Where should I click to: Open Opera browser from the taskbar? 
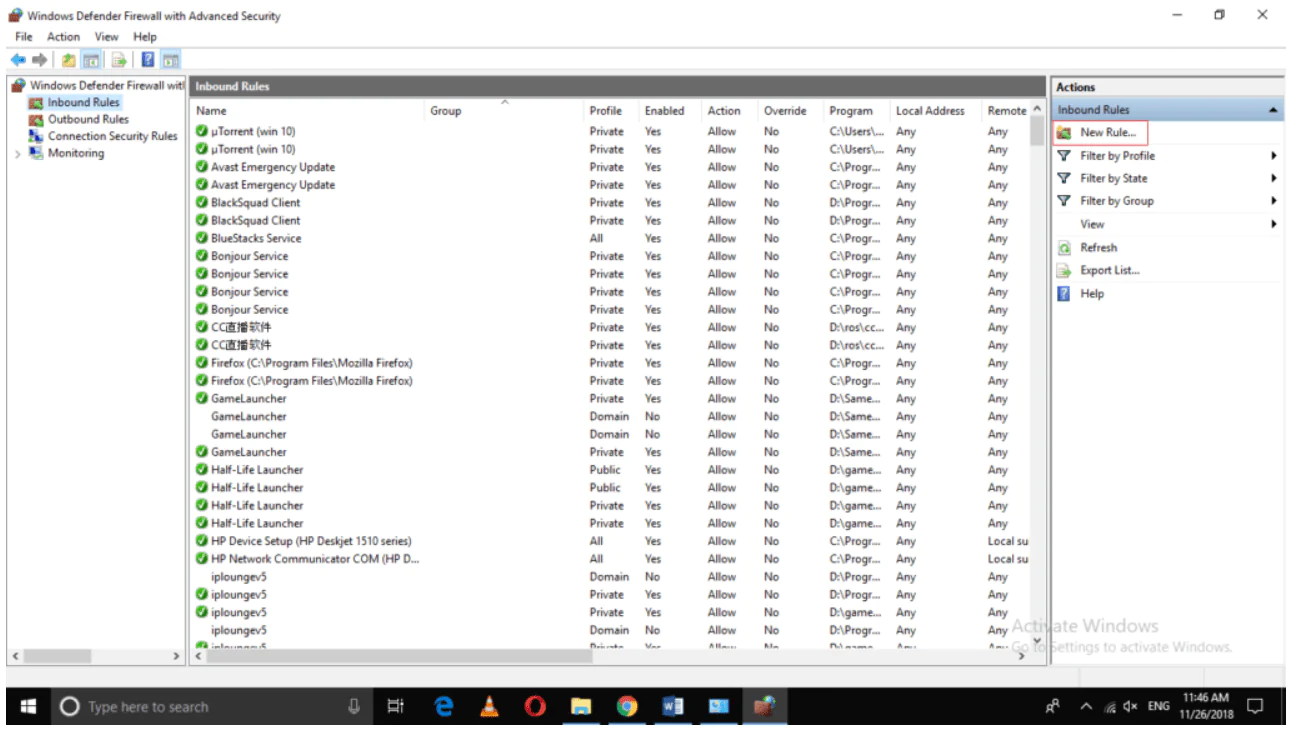point(536,707)
